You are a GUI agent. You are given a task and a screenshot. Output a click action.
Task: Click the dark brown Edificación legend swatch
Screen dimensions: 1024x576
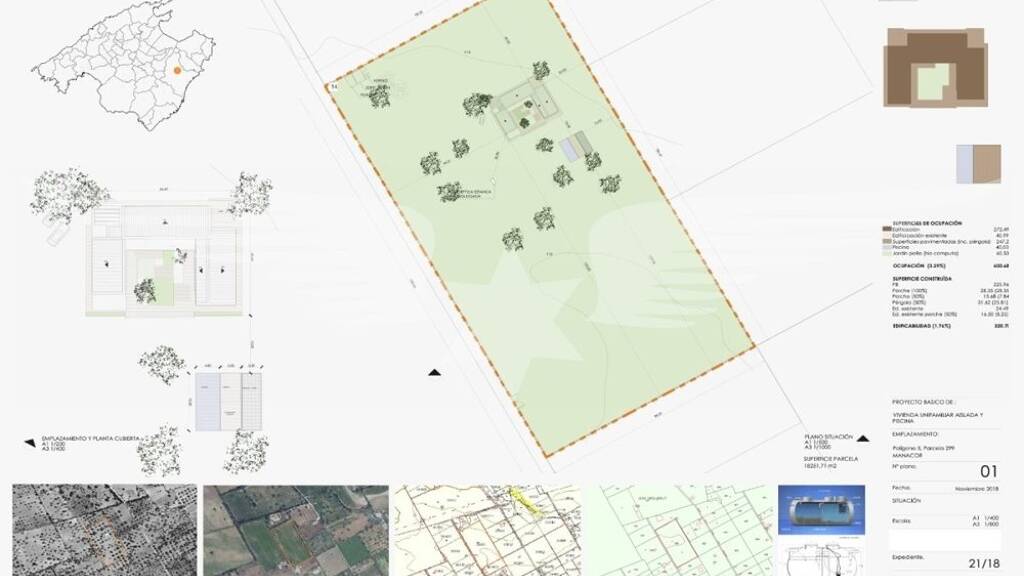pos(886,228)
